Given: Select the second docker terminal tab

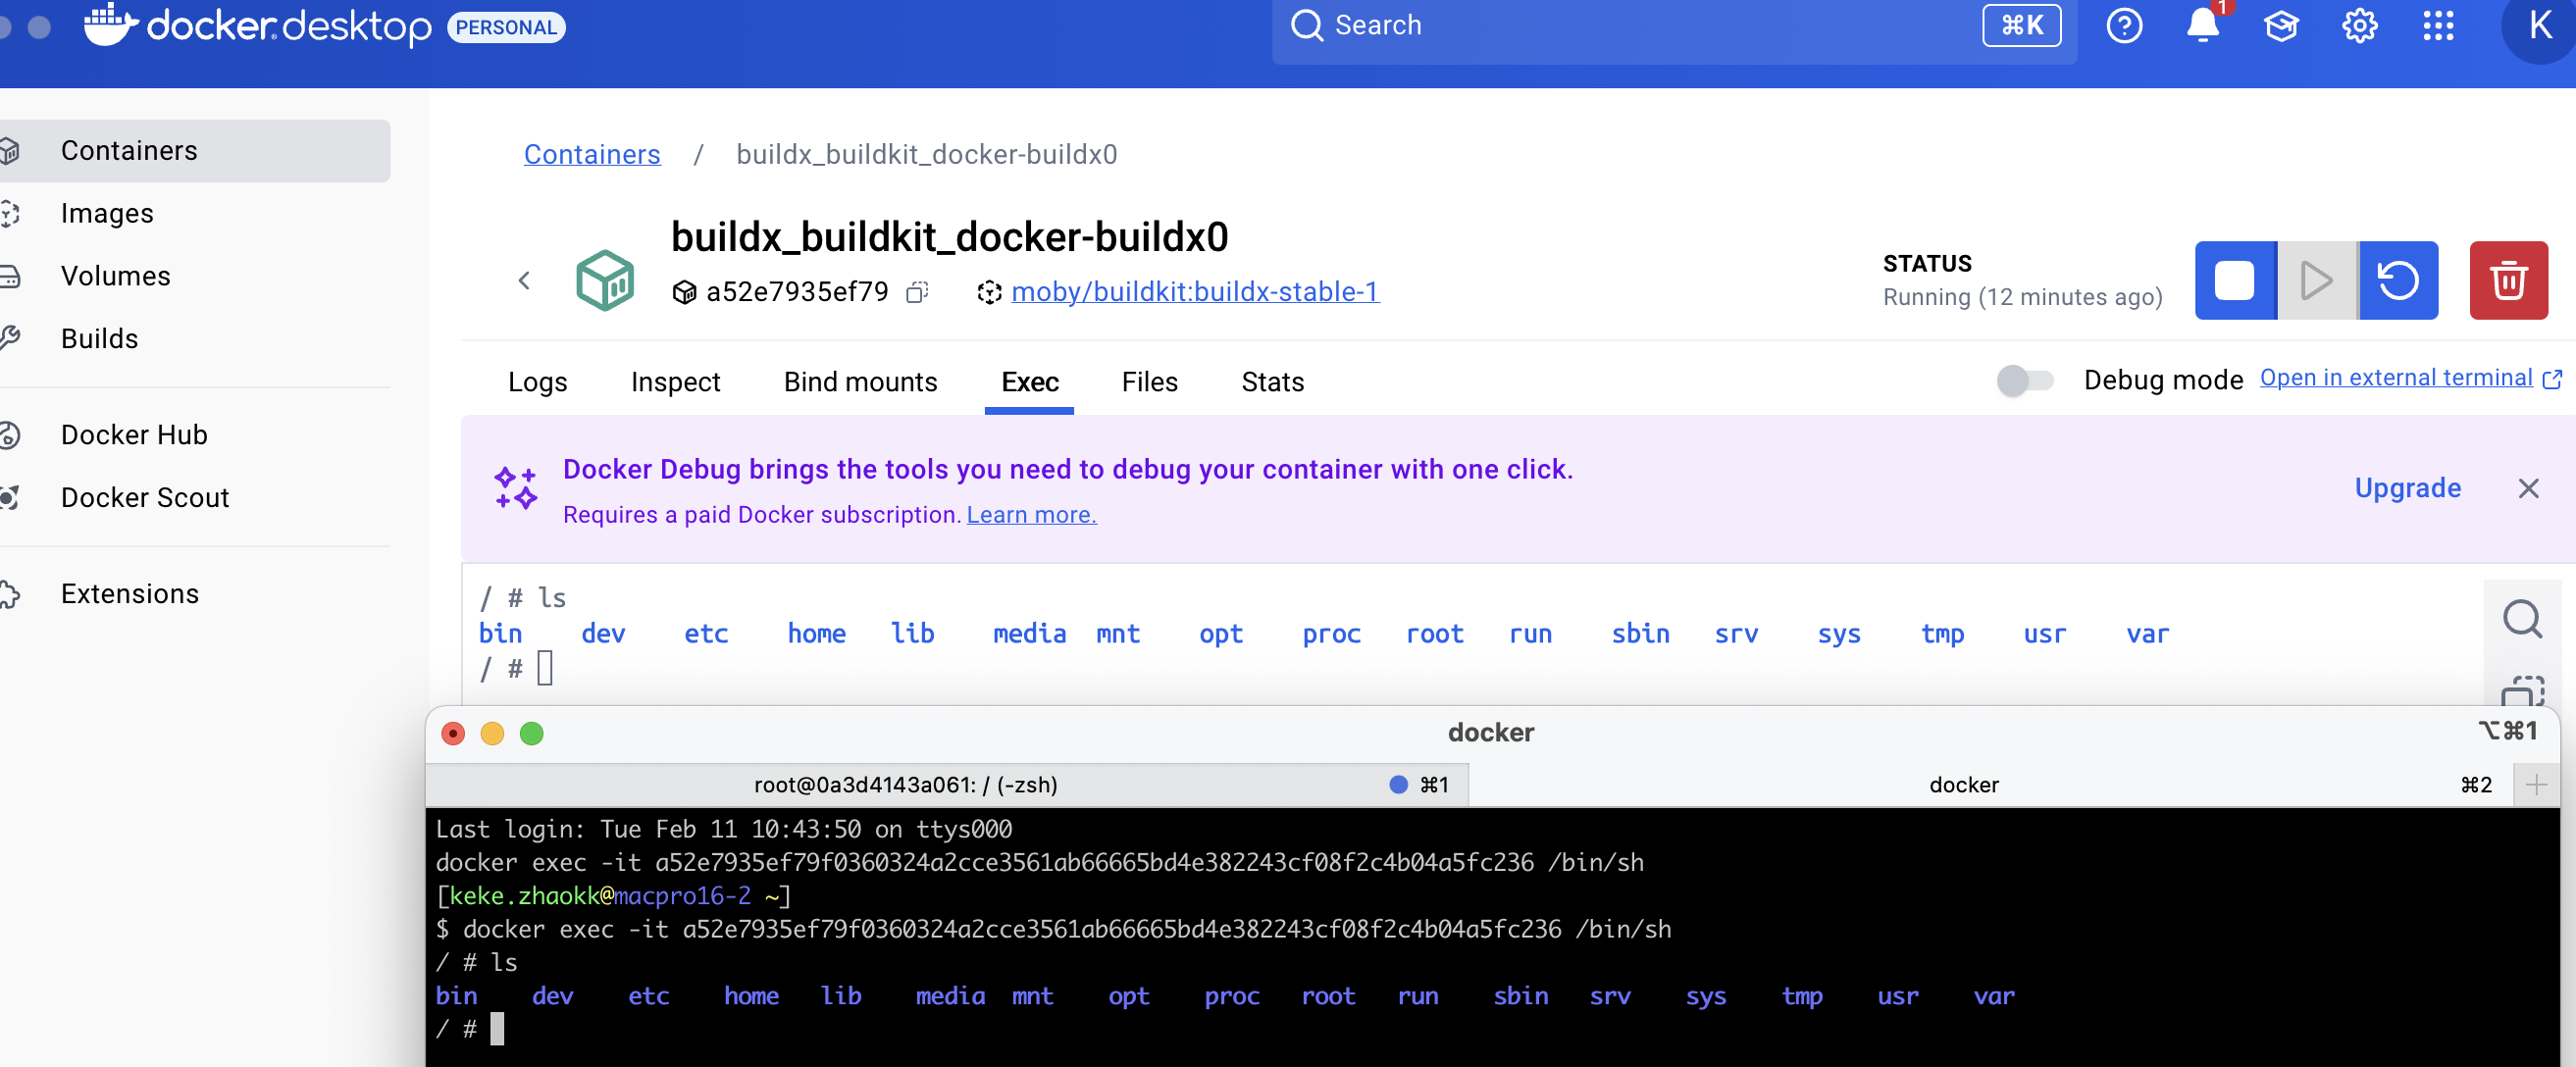Looking at the screenshot, I should (x=1963, y=785).
